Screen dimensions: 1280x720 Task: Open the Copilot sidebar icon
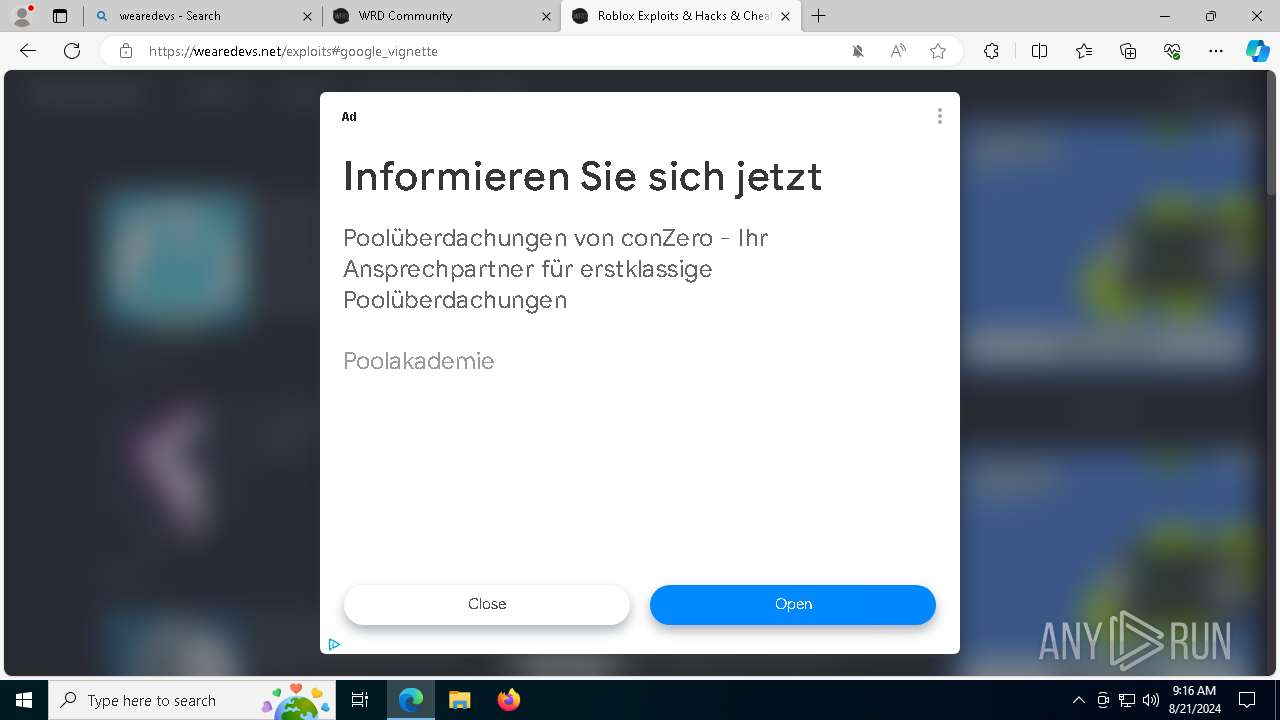pos(1258,51)
